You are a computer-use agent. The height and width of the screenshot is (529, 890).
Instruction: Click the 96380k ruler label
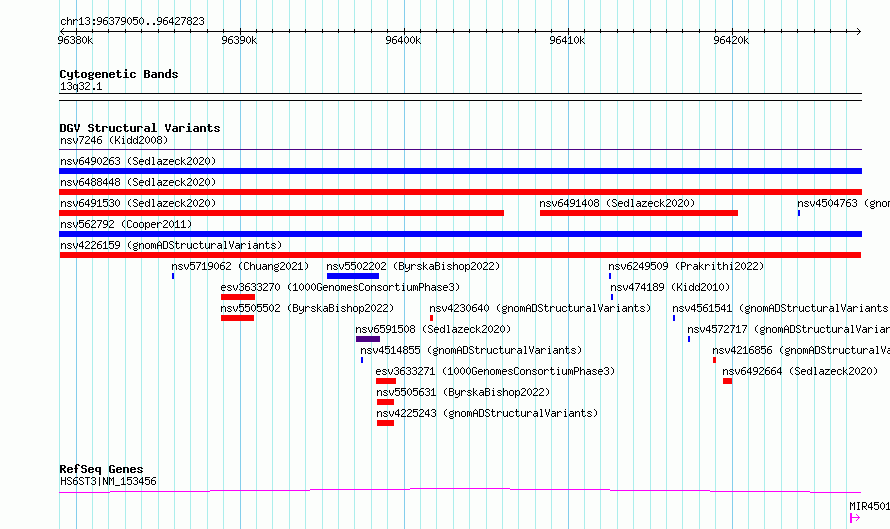coord(75,40)
